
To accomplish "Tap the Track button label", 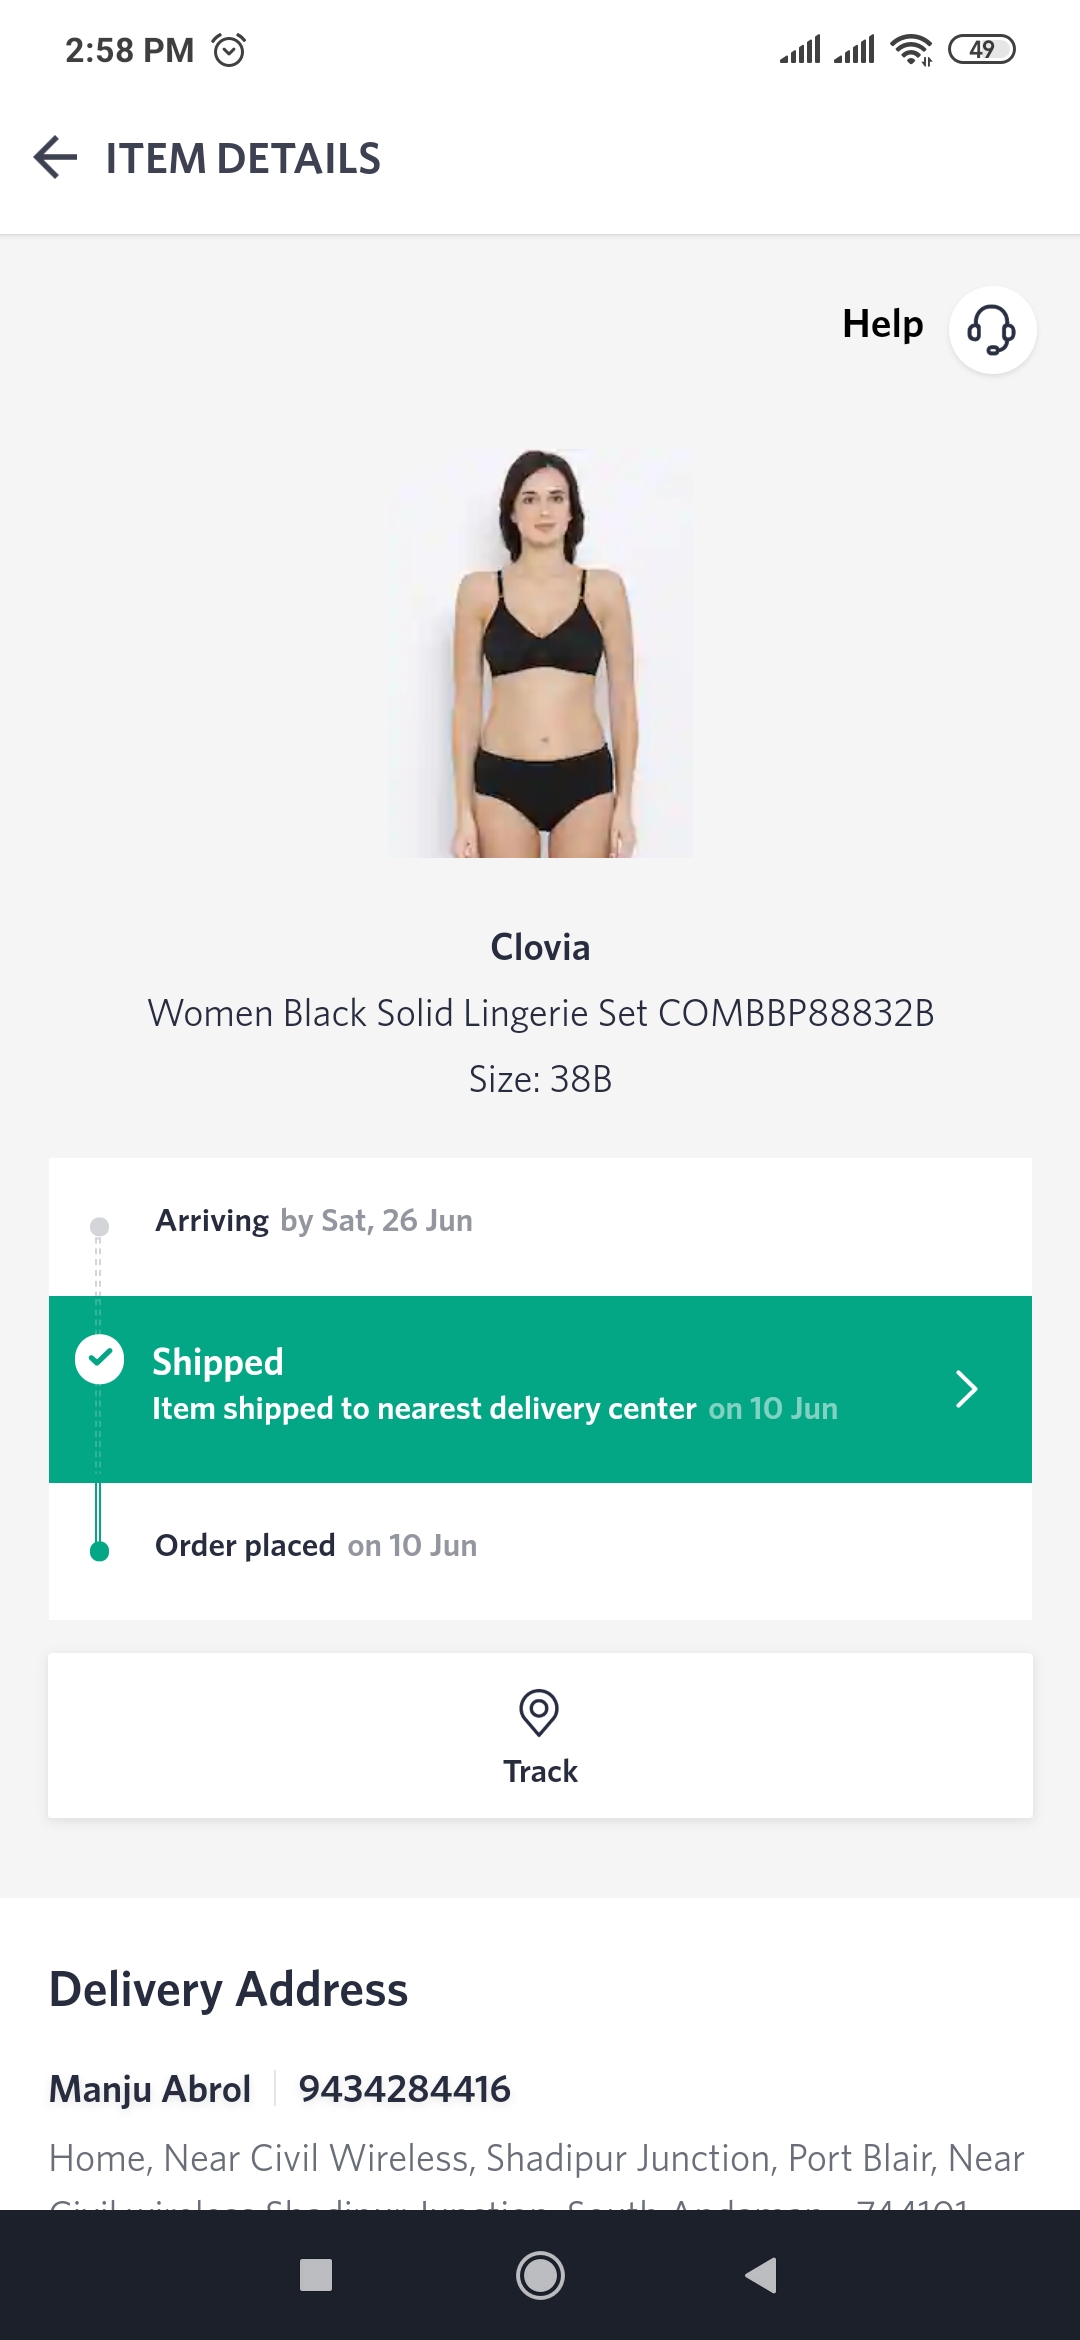I will click(x=540, y=1771).
